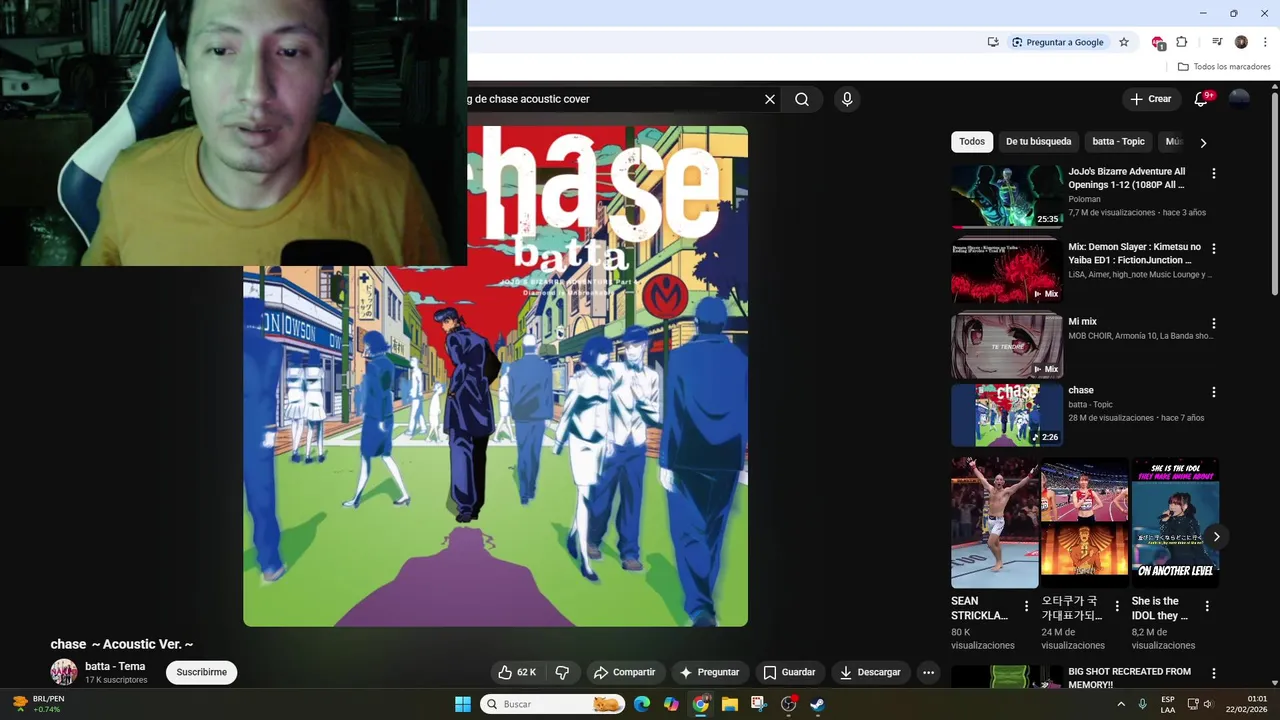1280x720 pixels.
Task: Click the Mix: Demon Slayer Kimetsu no Yaiba title
Action: [x=1134, y=253]
